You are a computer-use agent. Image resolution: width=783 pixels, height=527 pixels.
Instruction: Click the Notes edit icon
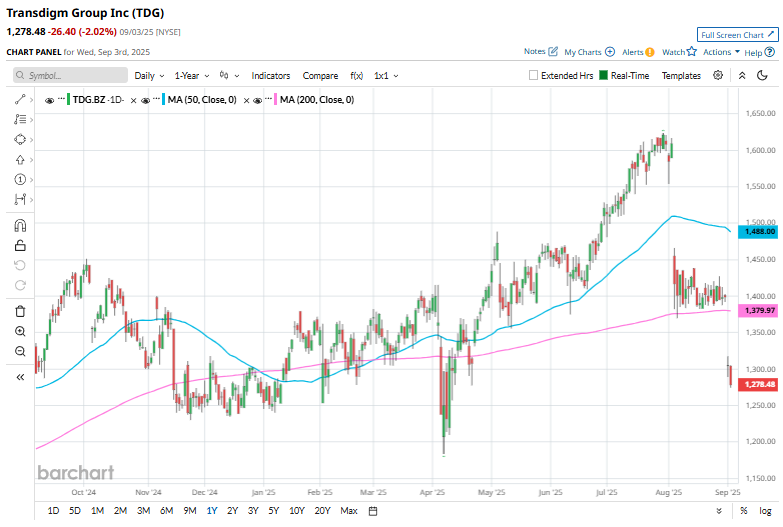point(553,51)
